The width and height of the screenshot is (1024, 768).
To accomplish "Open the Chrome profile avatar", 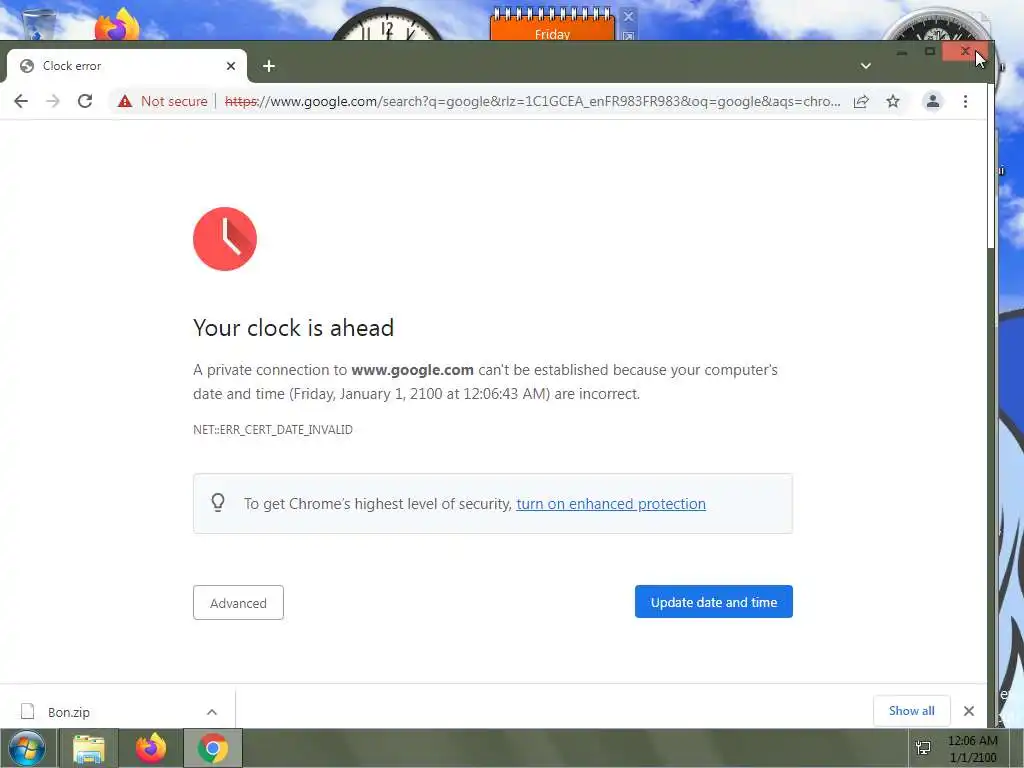I will 933,101.
